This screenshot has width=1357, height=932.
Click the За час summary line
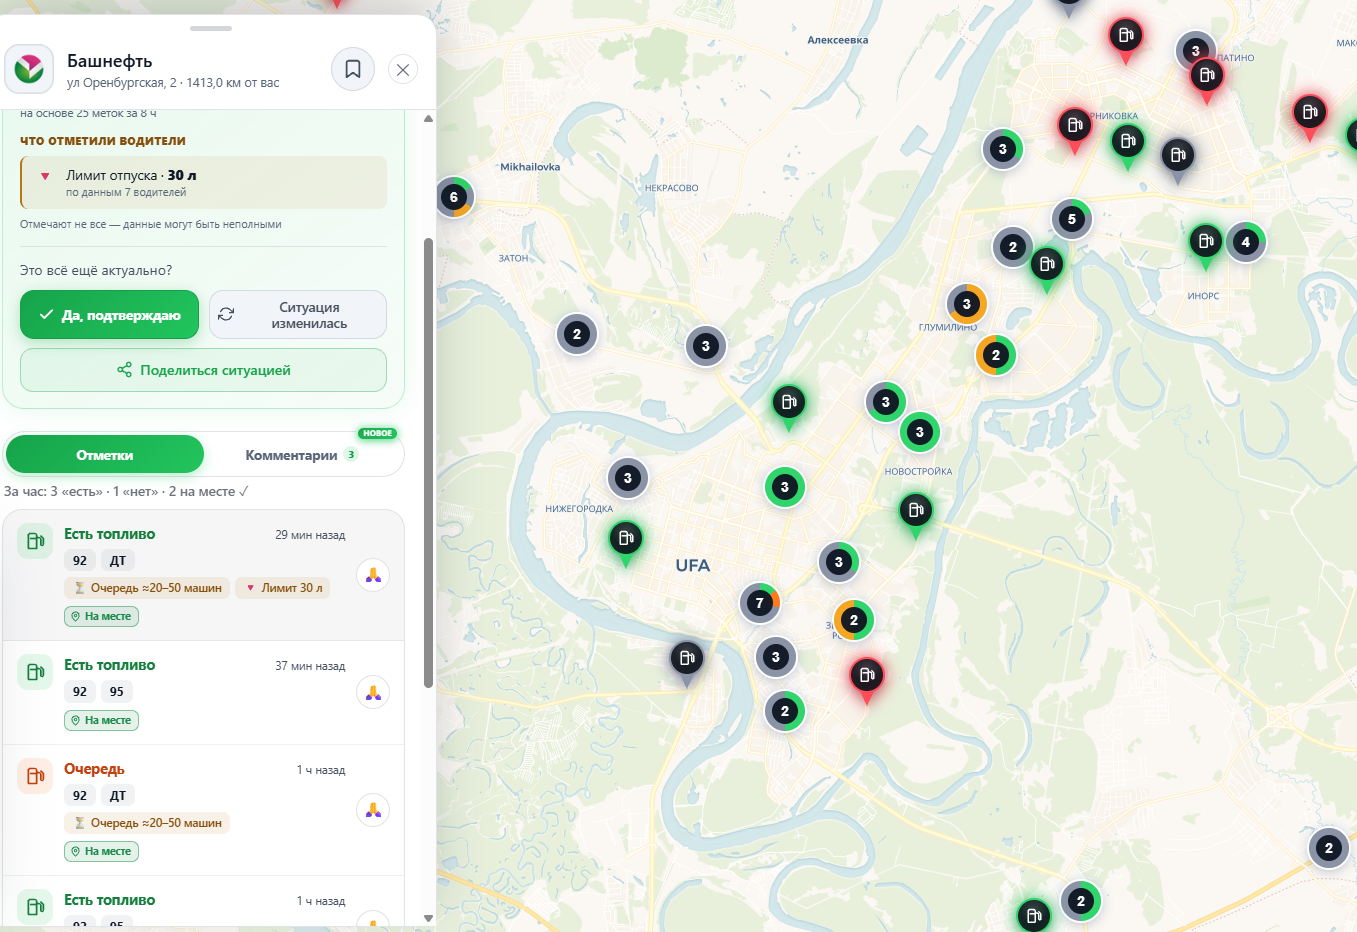[x=126, y=492]
